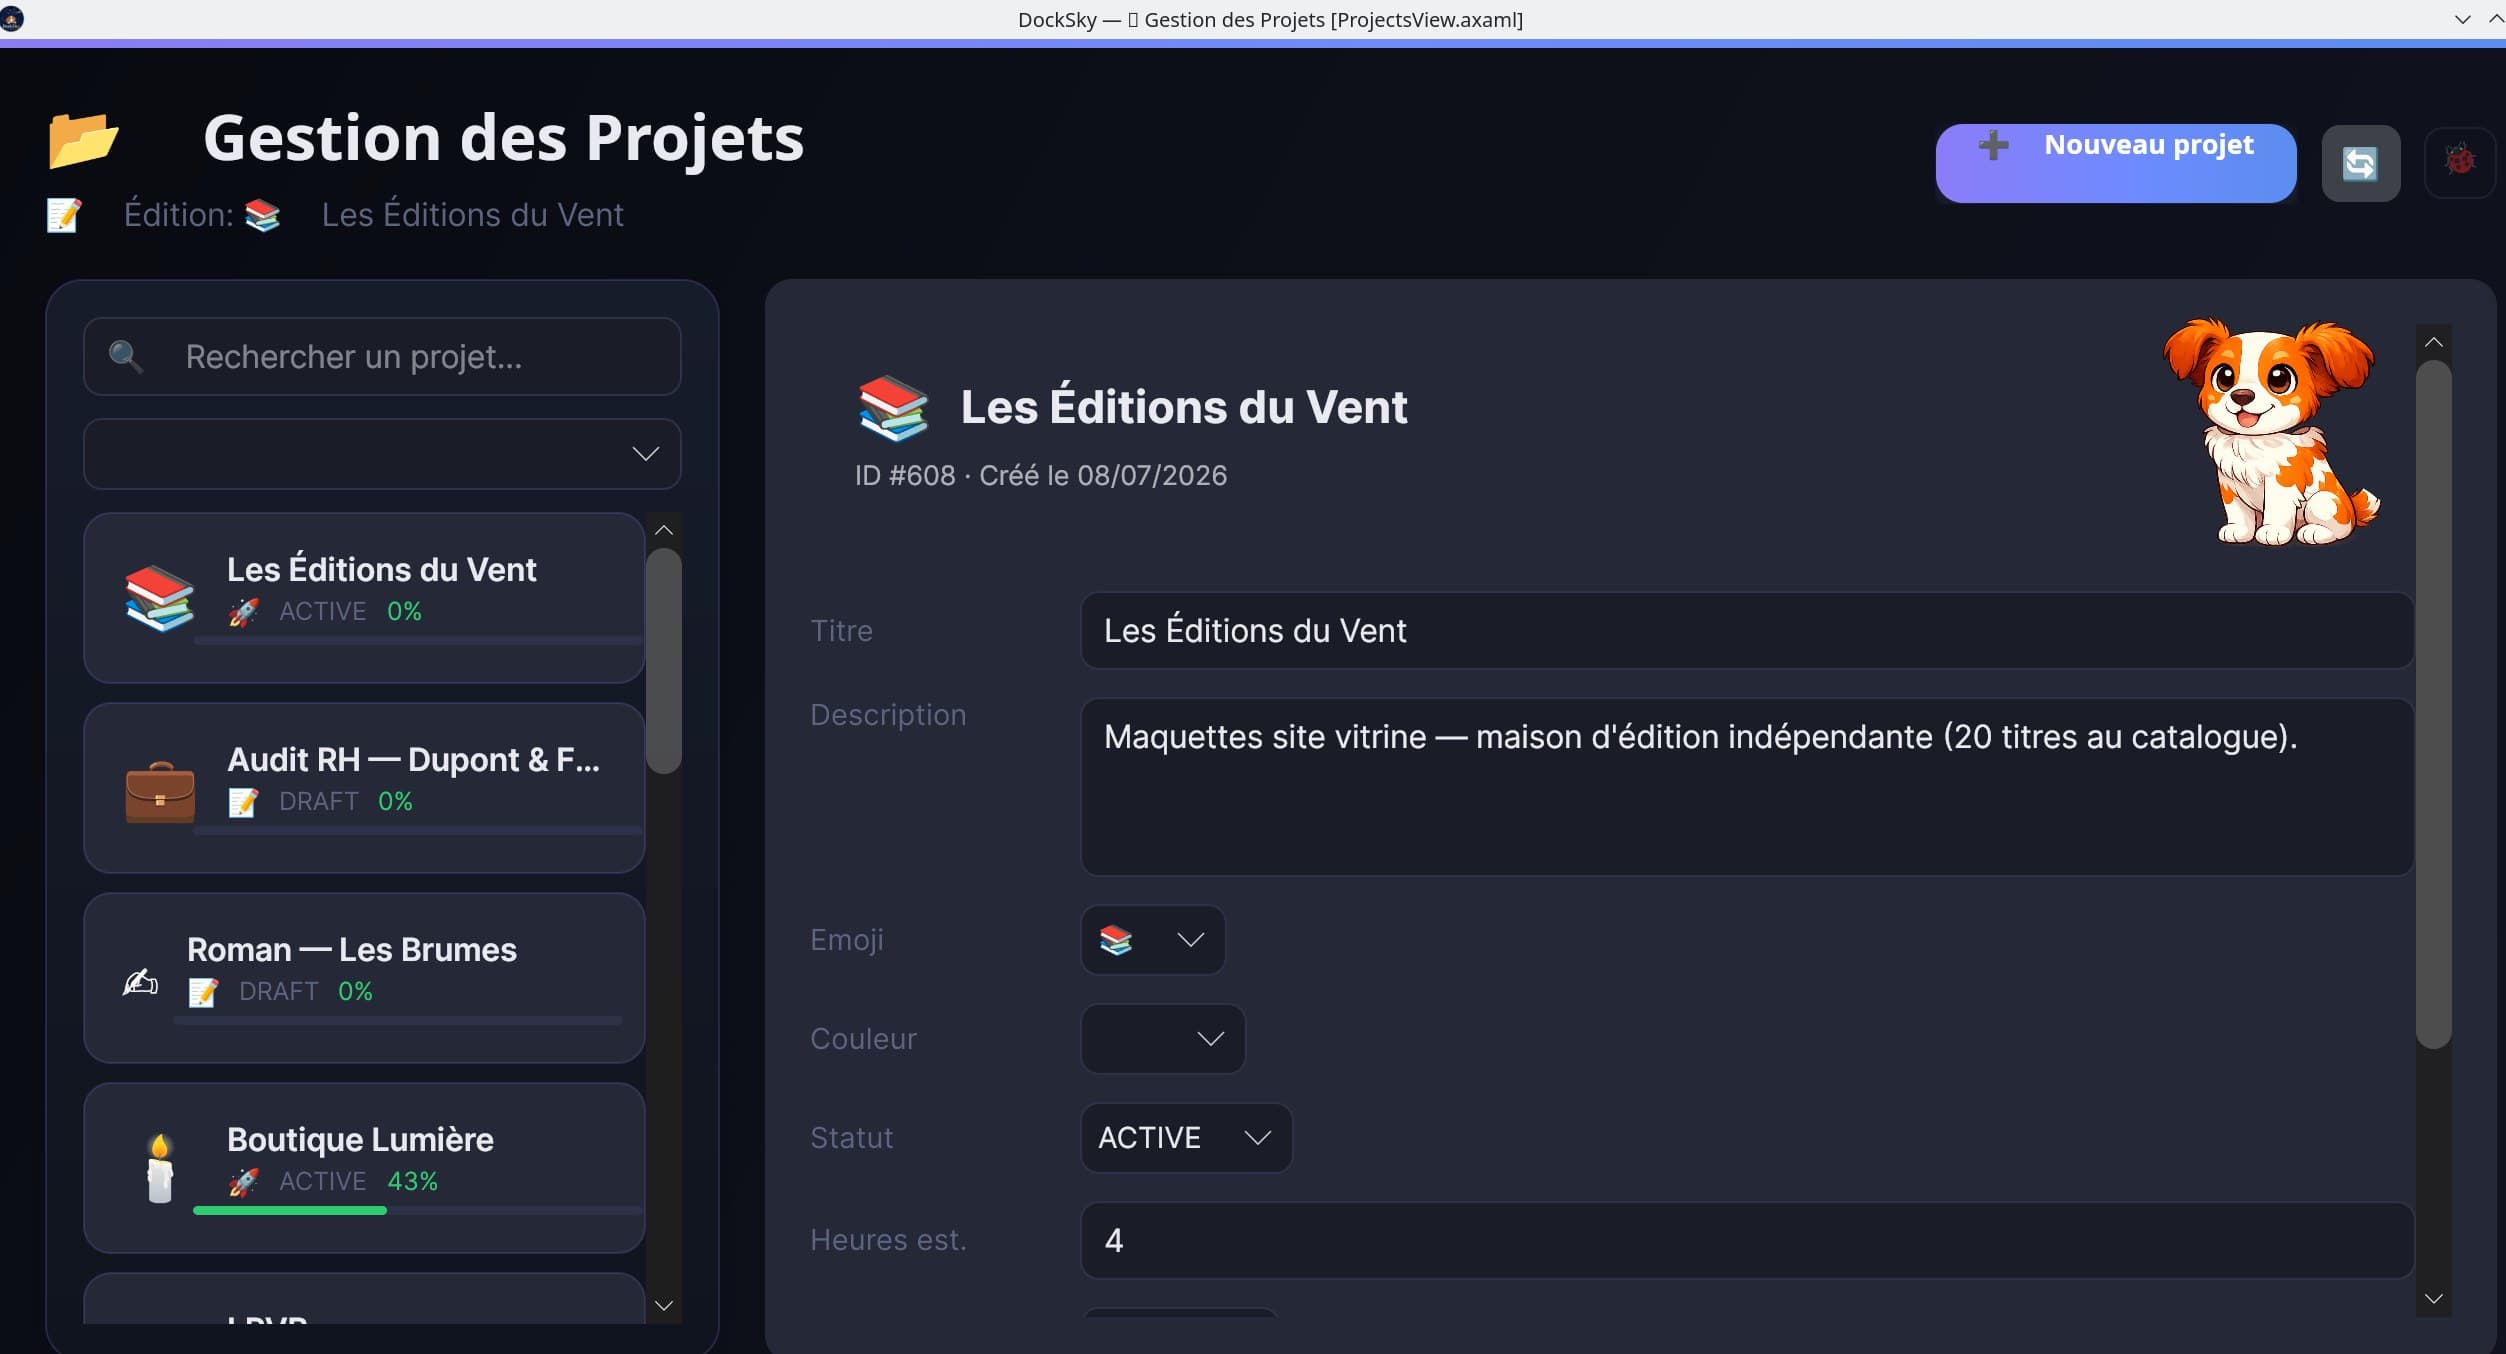The height and width of the screenshot is (1354, 2506).
Task: Click the Titre input field
Action: pyautogui.click(x=1747, y=631)
